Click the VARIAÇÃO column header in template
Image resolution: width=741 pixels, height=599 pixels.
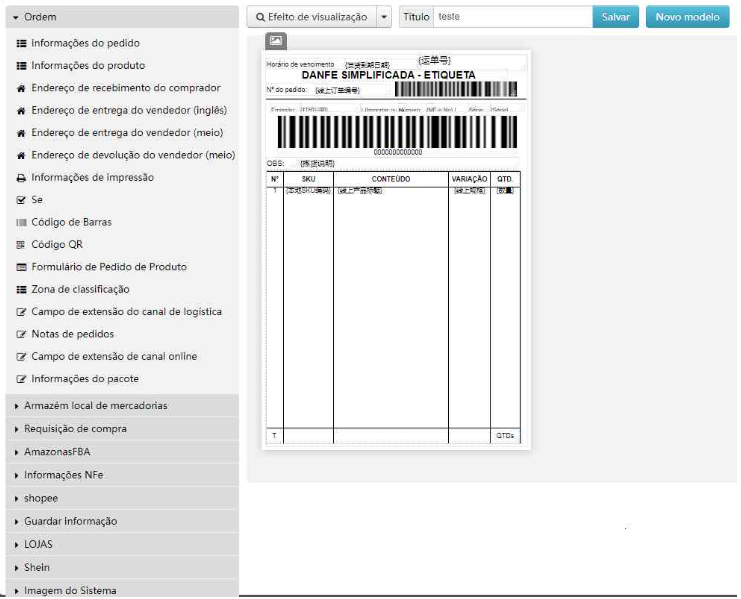coord(469,180)
